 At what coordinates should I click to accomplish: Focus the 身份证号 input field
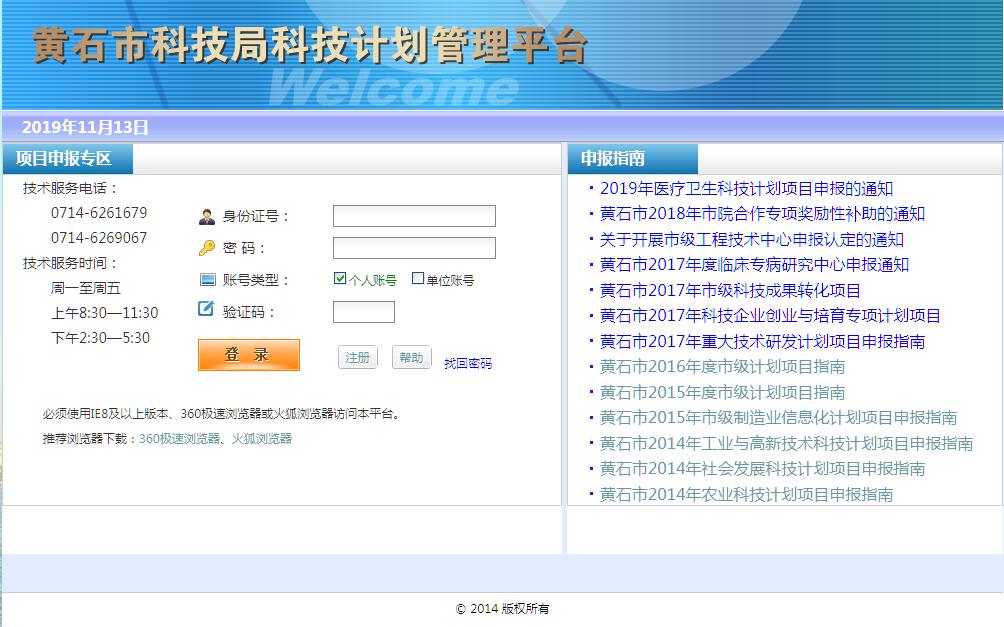[414, 216]
